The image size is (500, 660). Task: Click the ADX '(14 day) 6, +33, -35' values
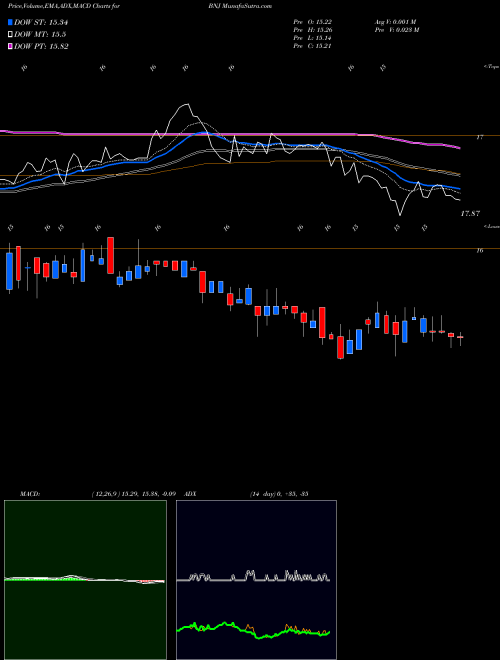(x=279, y=494)
